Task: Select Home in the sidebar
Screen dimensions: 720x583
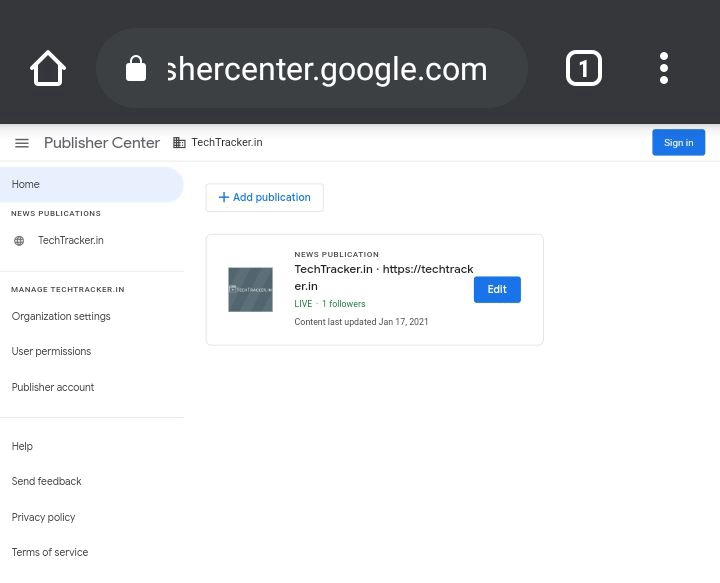Action: (x=26, y=185)
